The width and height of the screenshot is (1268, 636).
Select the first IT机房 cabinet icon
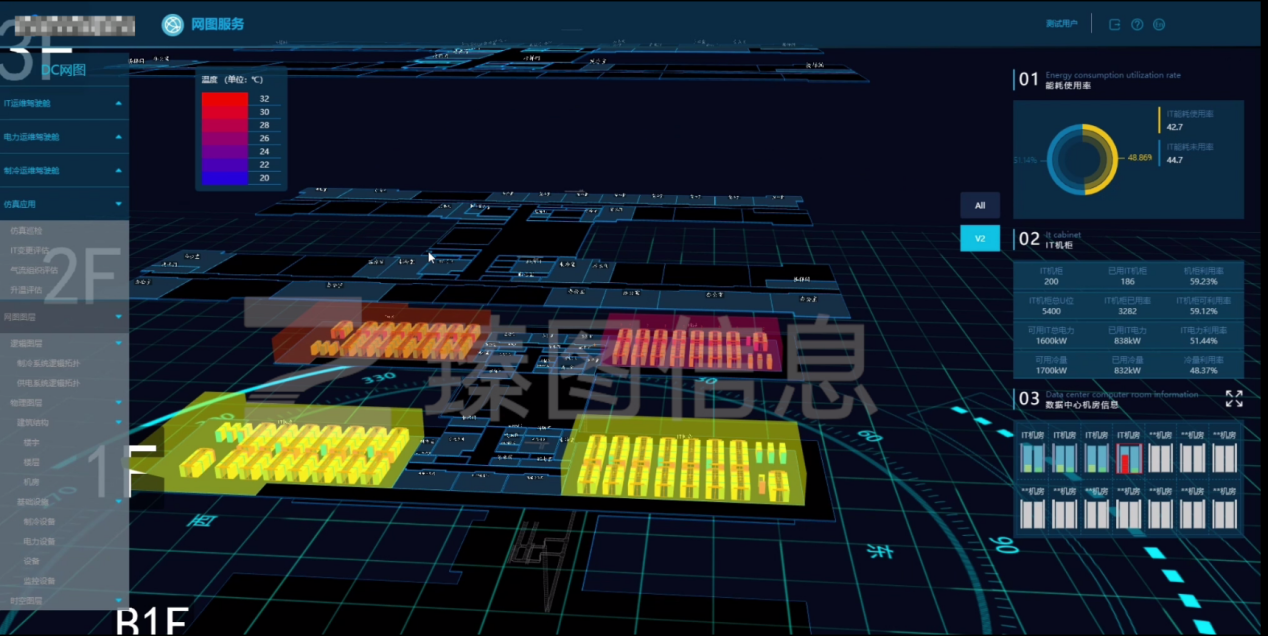[1032, 458]
